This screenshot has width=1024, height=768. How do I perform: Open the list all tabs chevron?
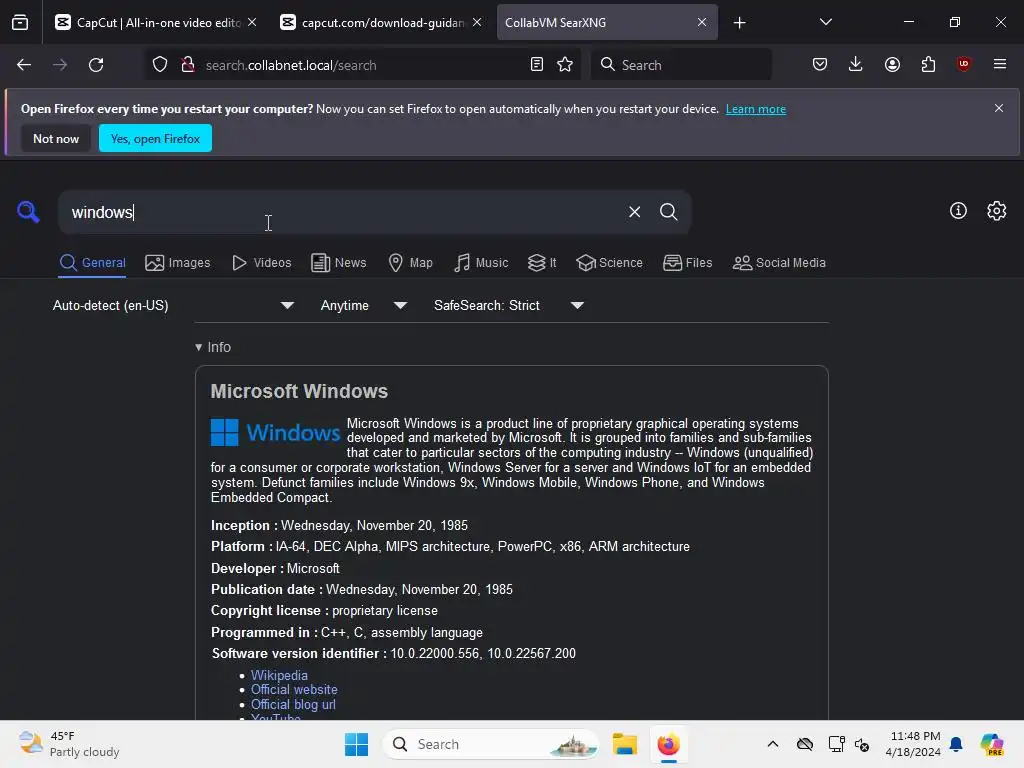(x=825, y=22)
